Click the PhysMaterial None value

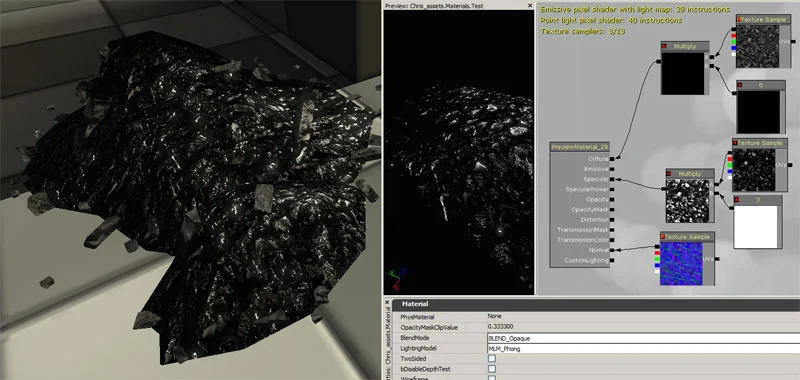point(494,317)
